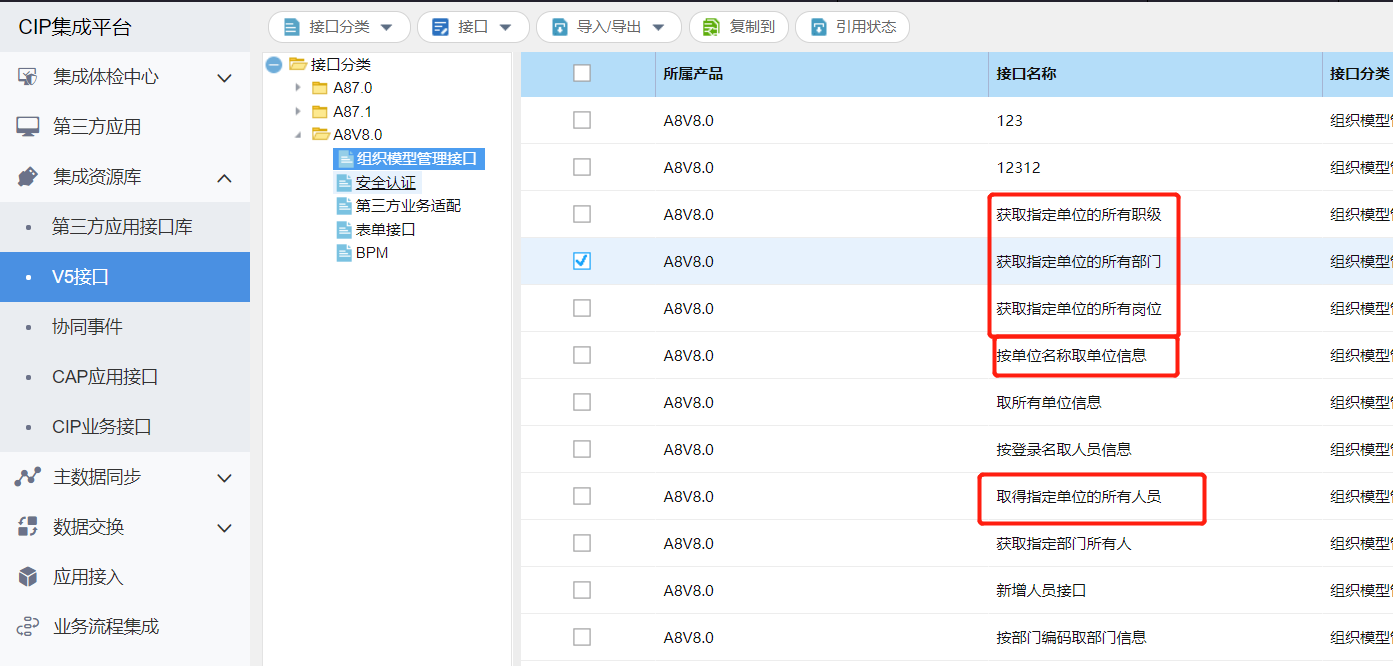Click the 接口分类 toolbar document icon
Viewport: 1393px width, 666px height.
292,27
